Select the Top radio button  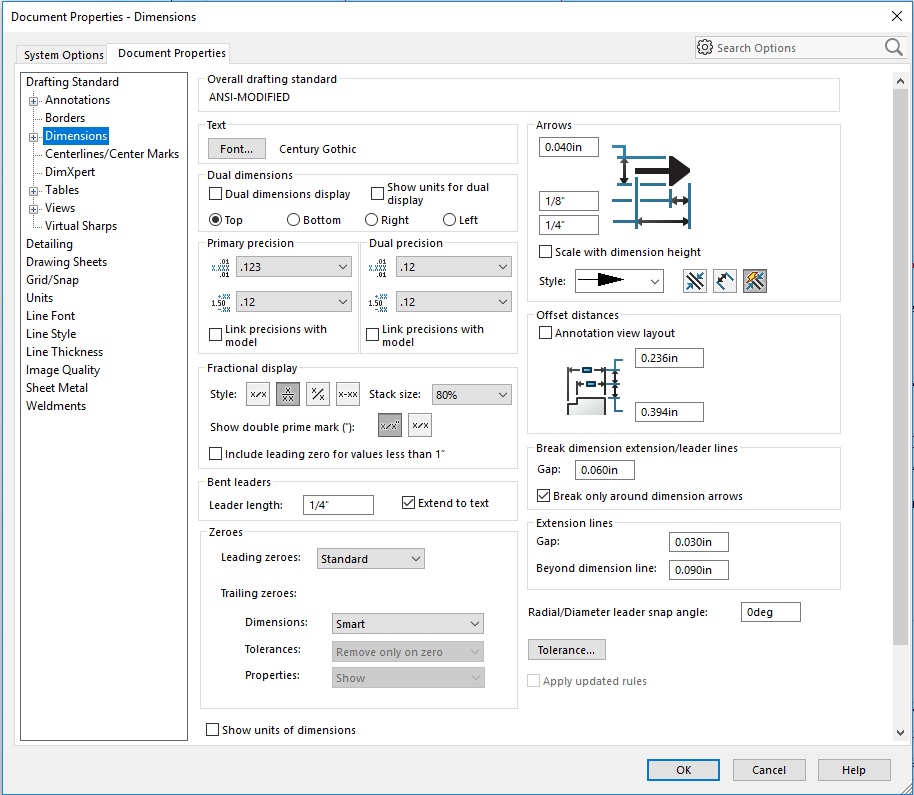[x=215, y=220]
